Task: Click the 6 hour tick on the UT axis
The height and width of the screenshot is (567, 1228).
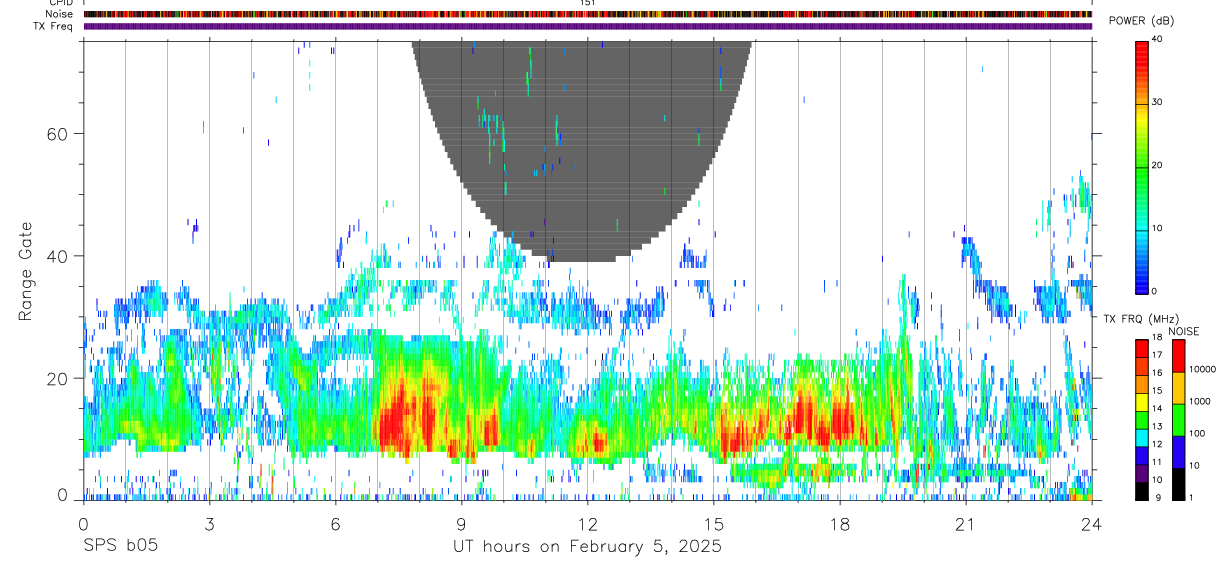Action: pos(335,523)
